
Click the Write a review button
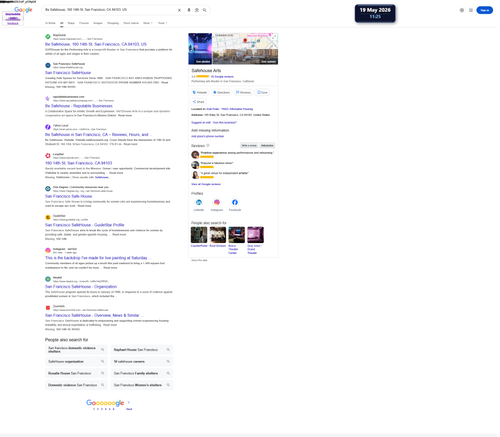249,145
